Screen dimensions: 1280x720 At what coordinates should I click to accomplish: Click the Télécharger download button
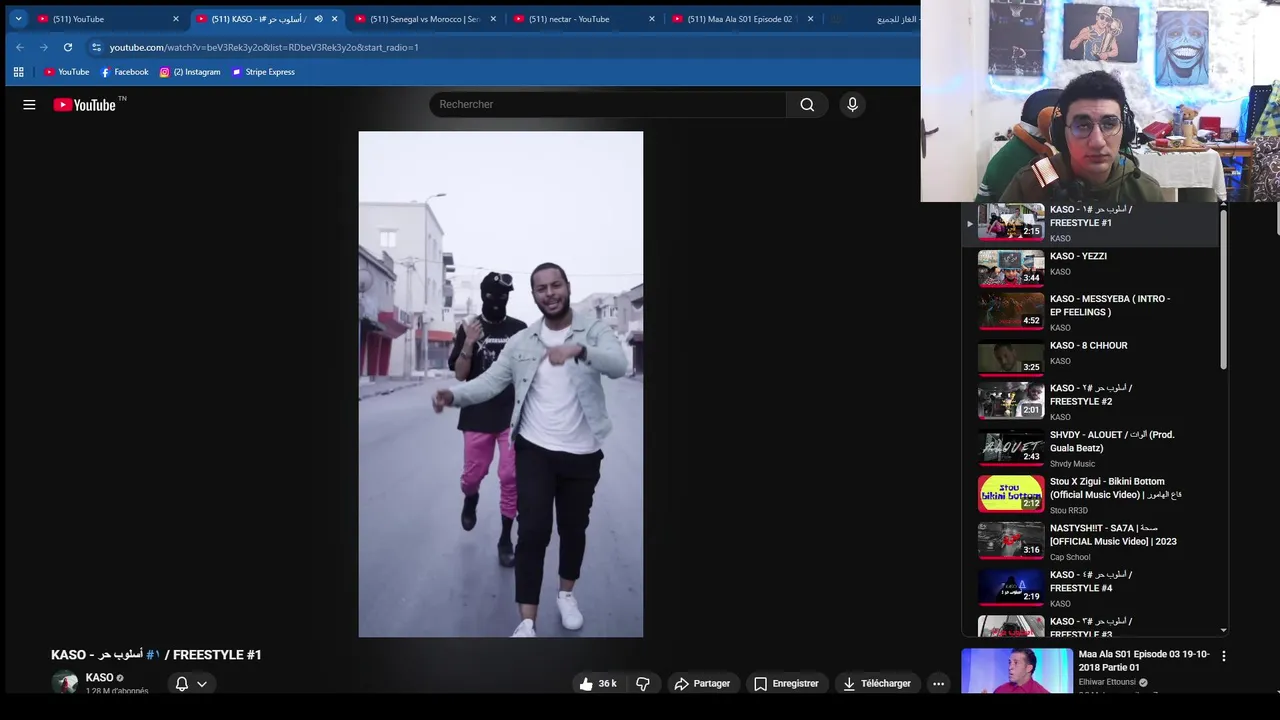pos(877,684)
